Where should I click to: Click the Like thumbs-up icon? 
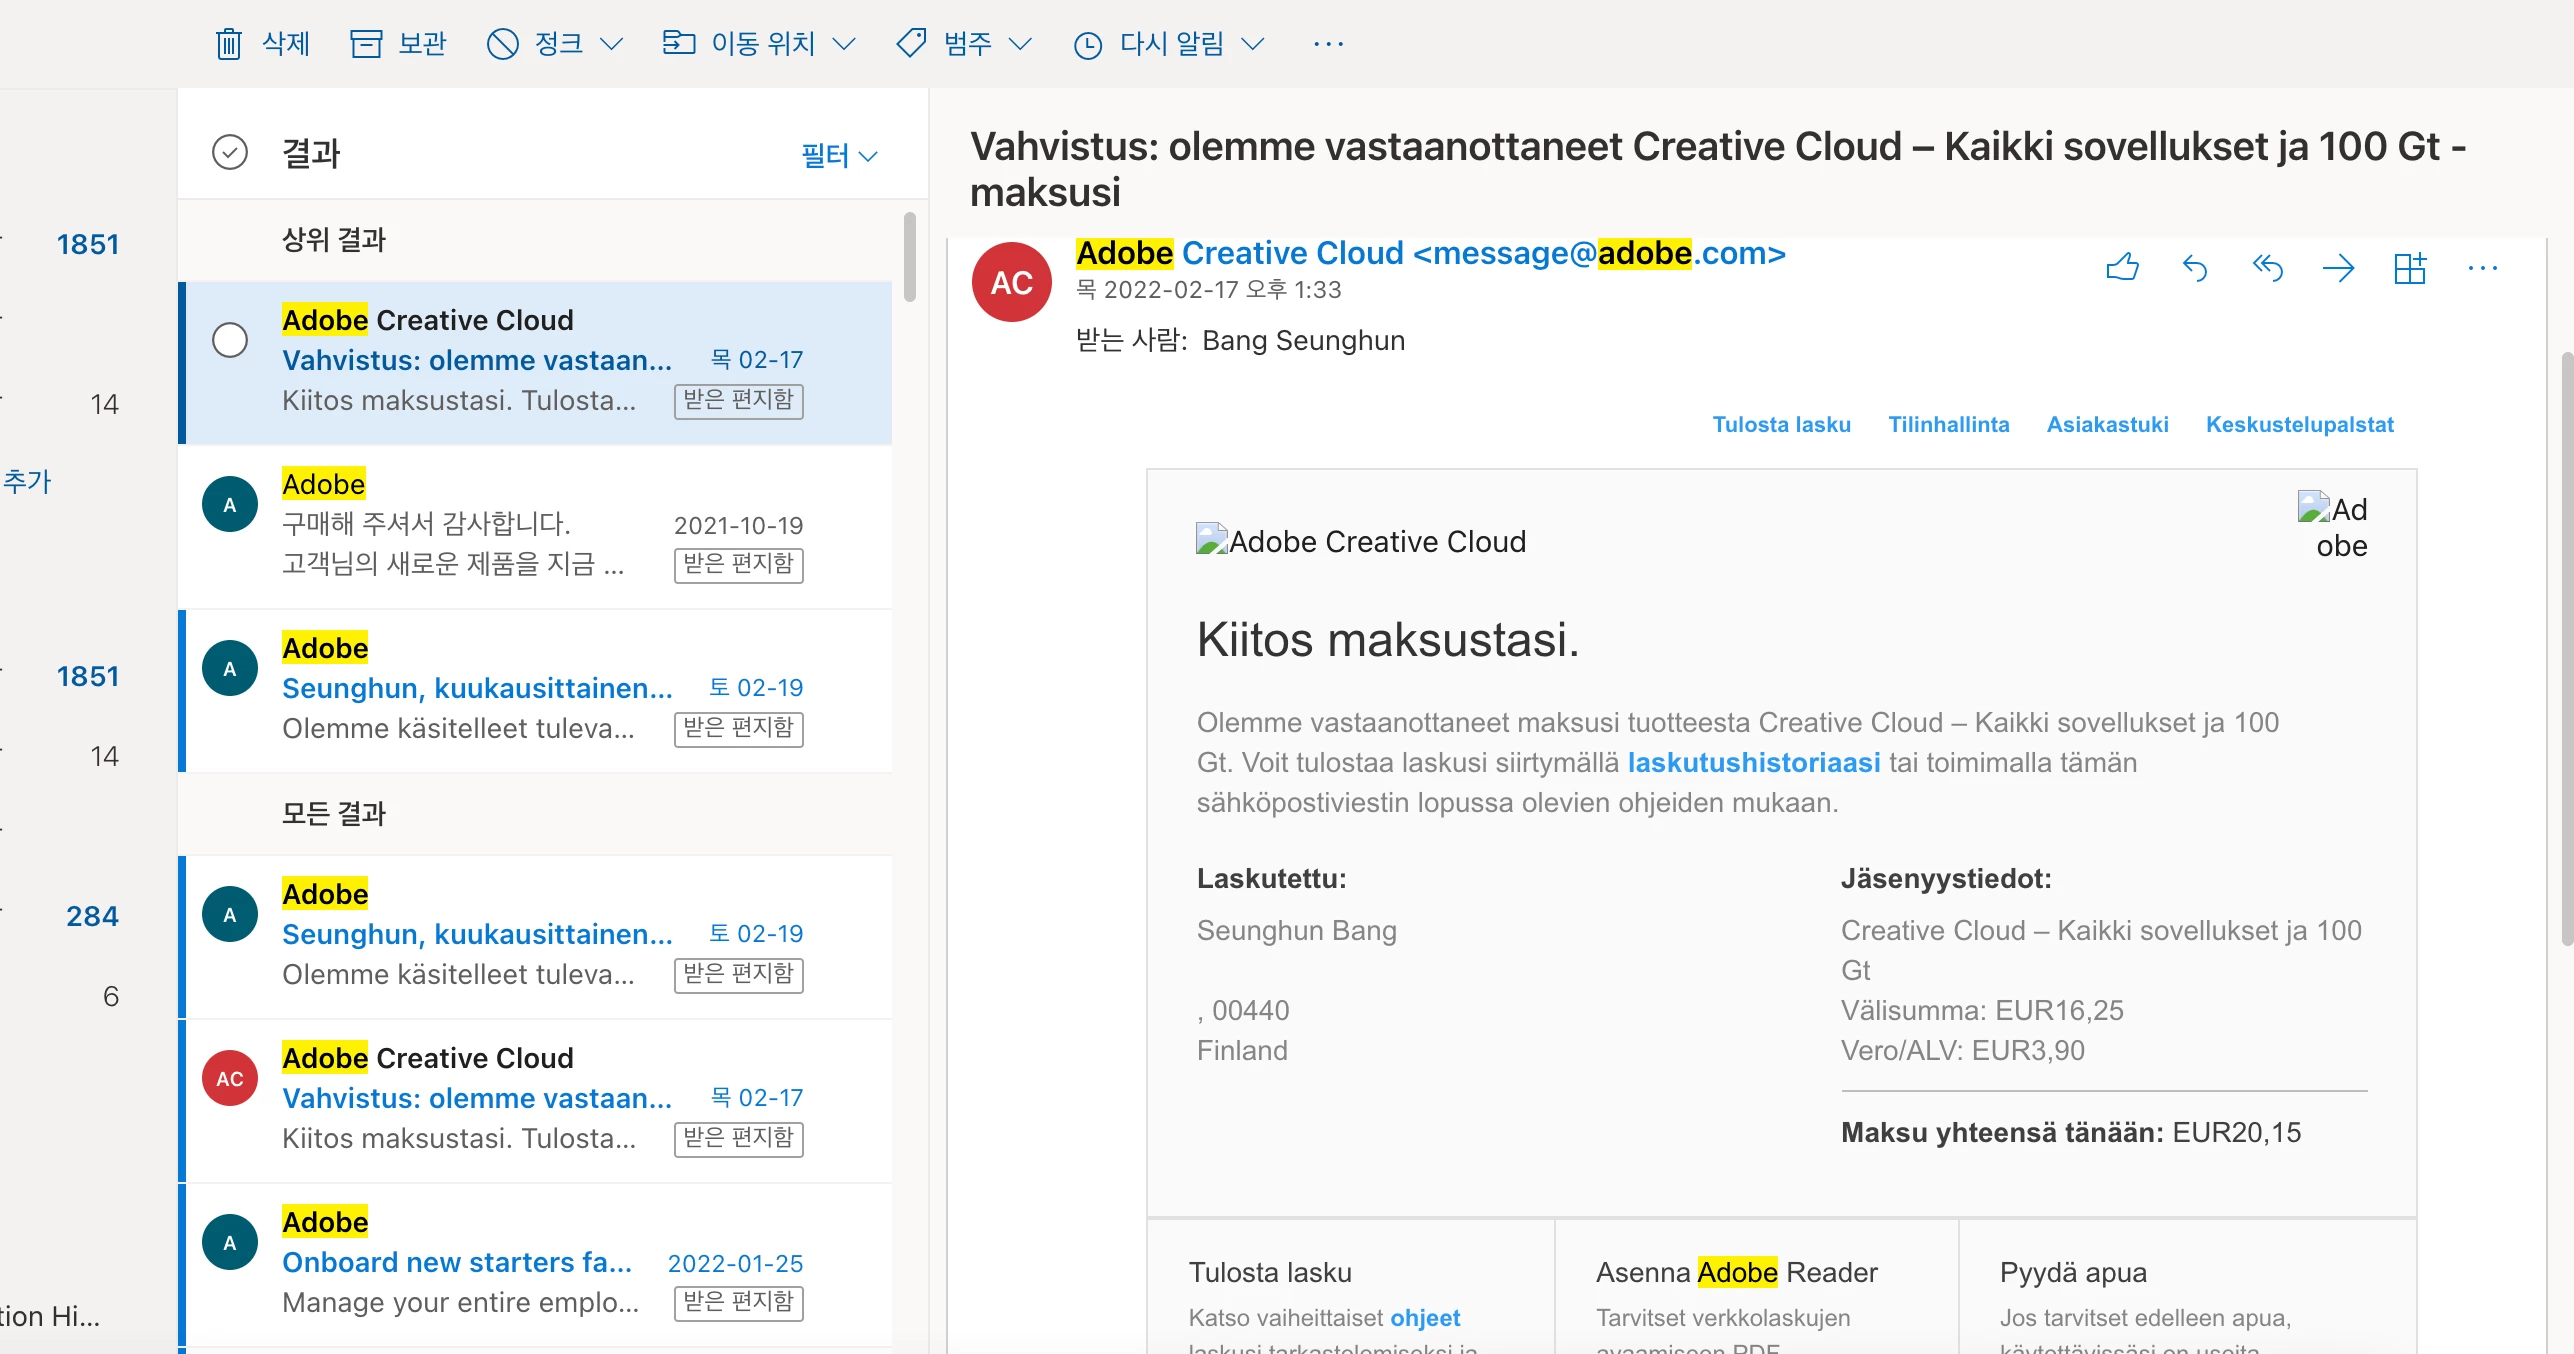(2122, 268)
